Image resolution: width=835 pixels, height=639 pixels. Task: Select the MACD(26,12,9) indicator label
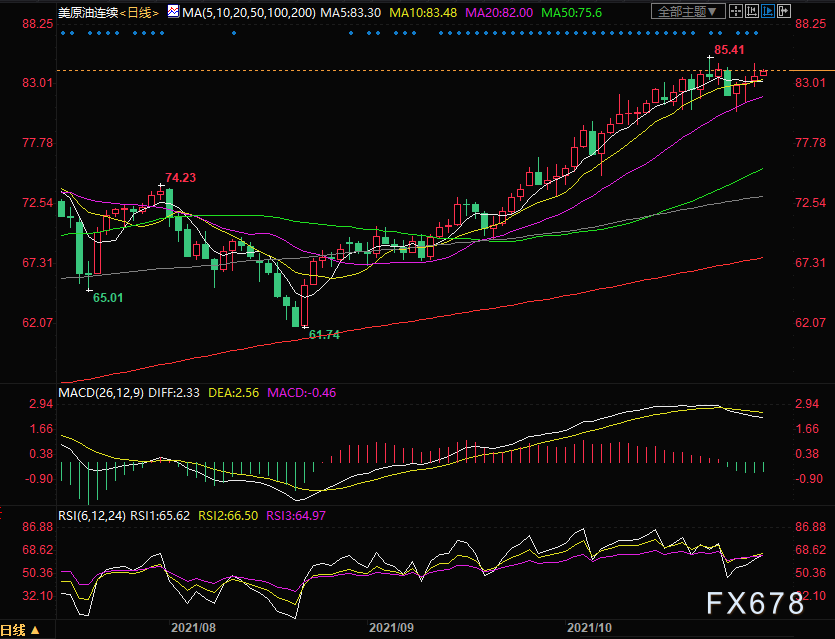[101, 393]
